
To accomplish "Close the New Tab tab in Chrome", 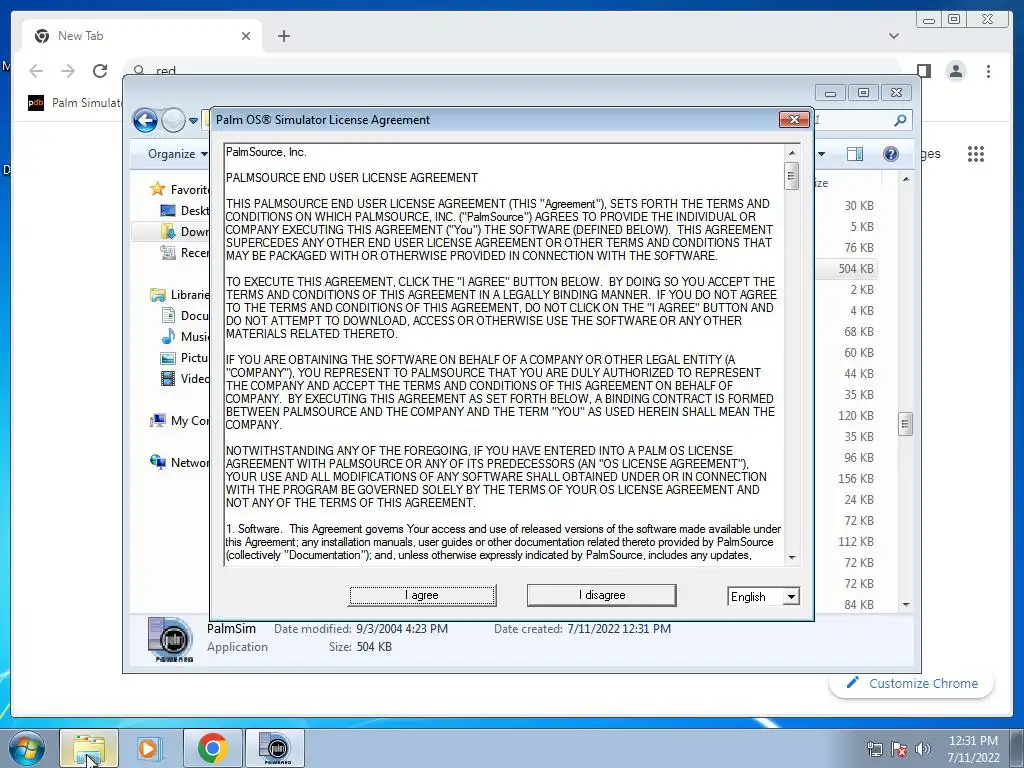I will point(246,36).
